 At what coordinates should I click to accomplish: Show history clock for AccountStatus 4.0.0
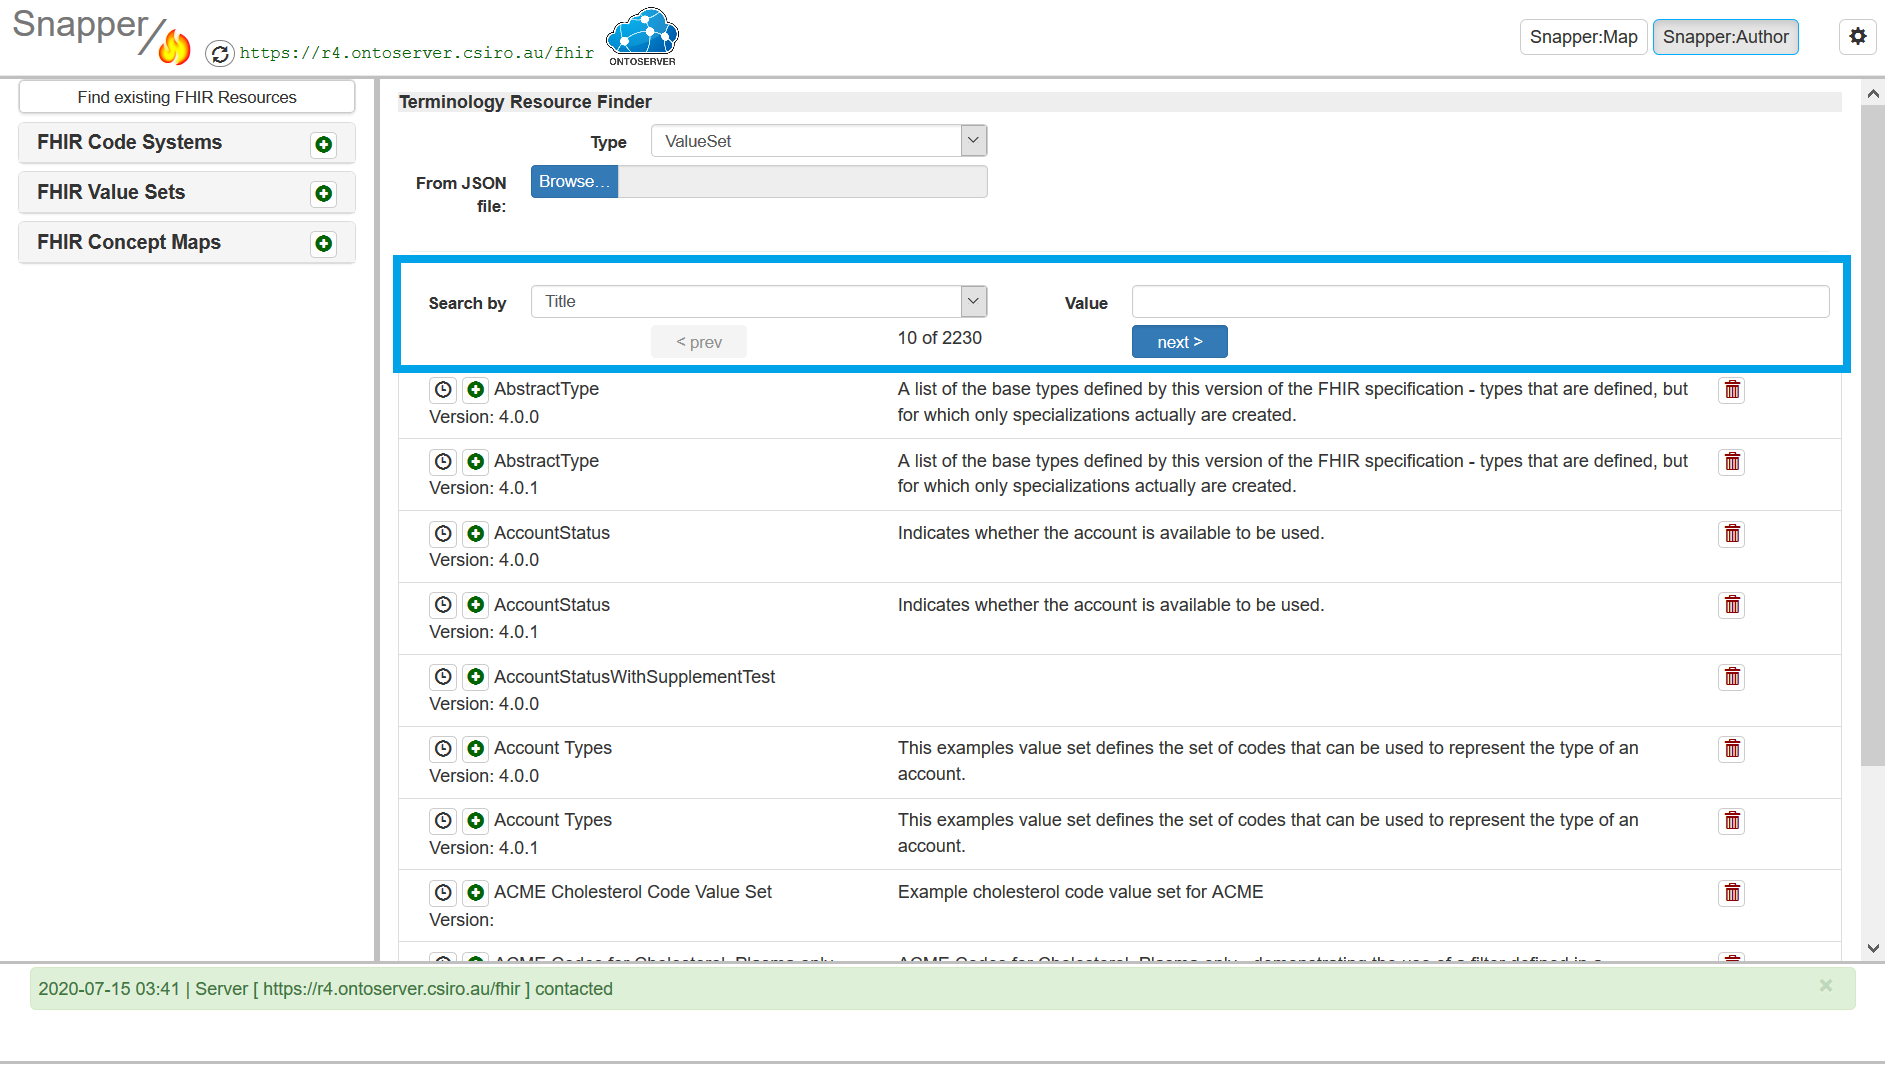tap(443, 534)
